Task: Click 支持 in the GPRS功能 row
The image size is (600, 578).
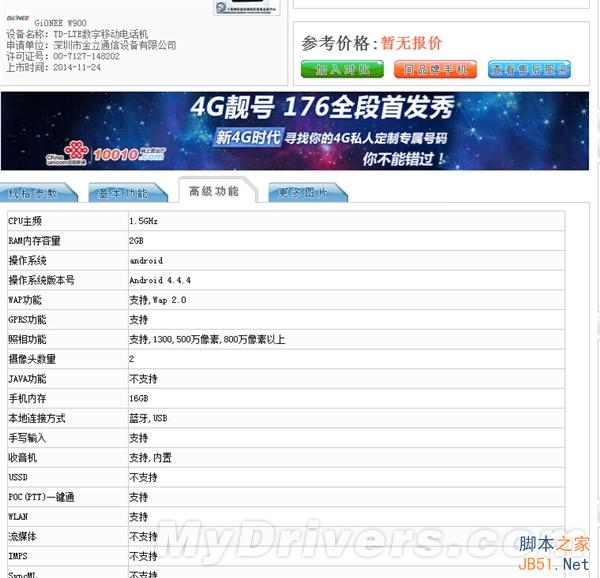Action: (x=138, y=320)
